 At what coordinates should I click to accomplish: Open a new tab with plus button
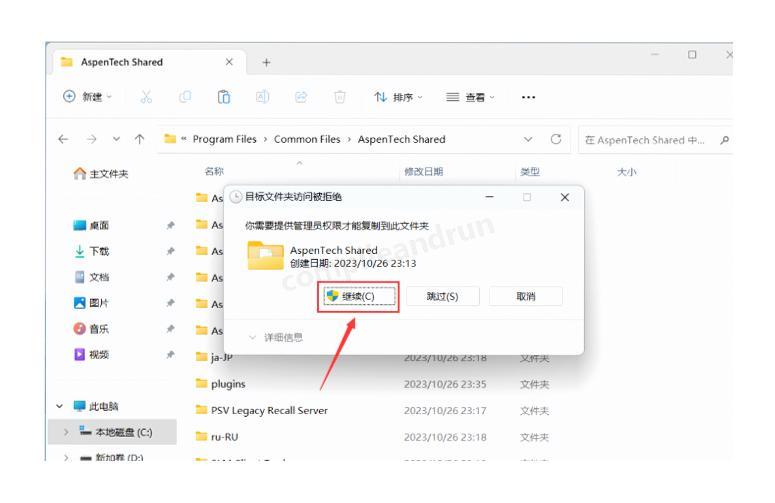tap(266, 62)
